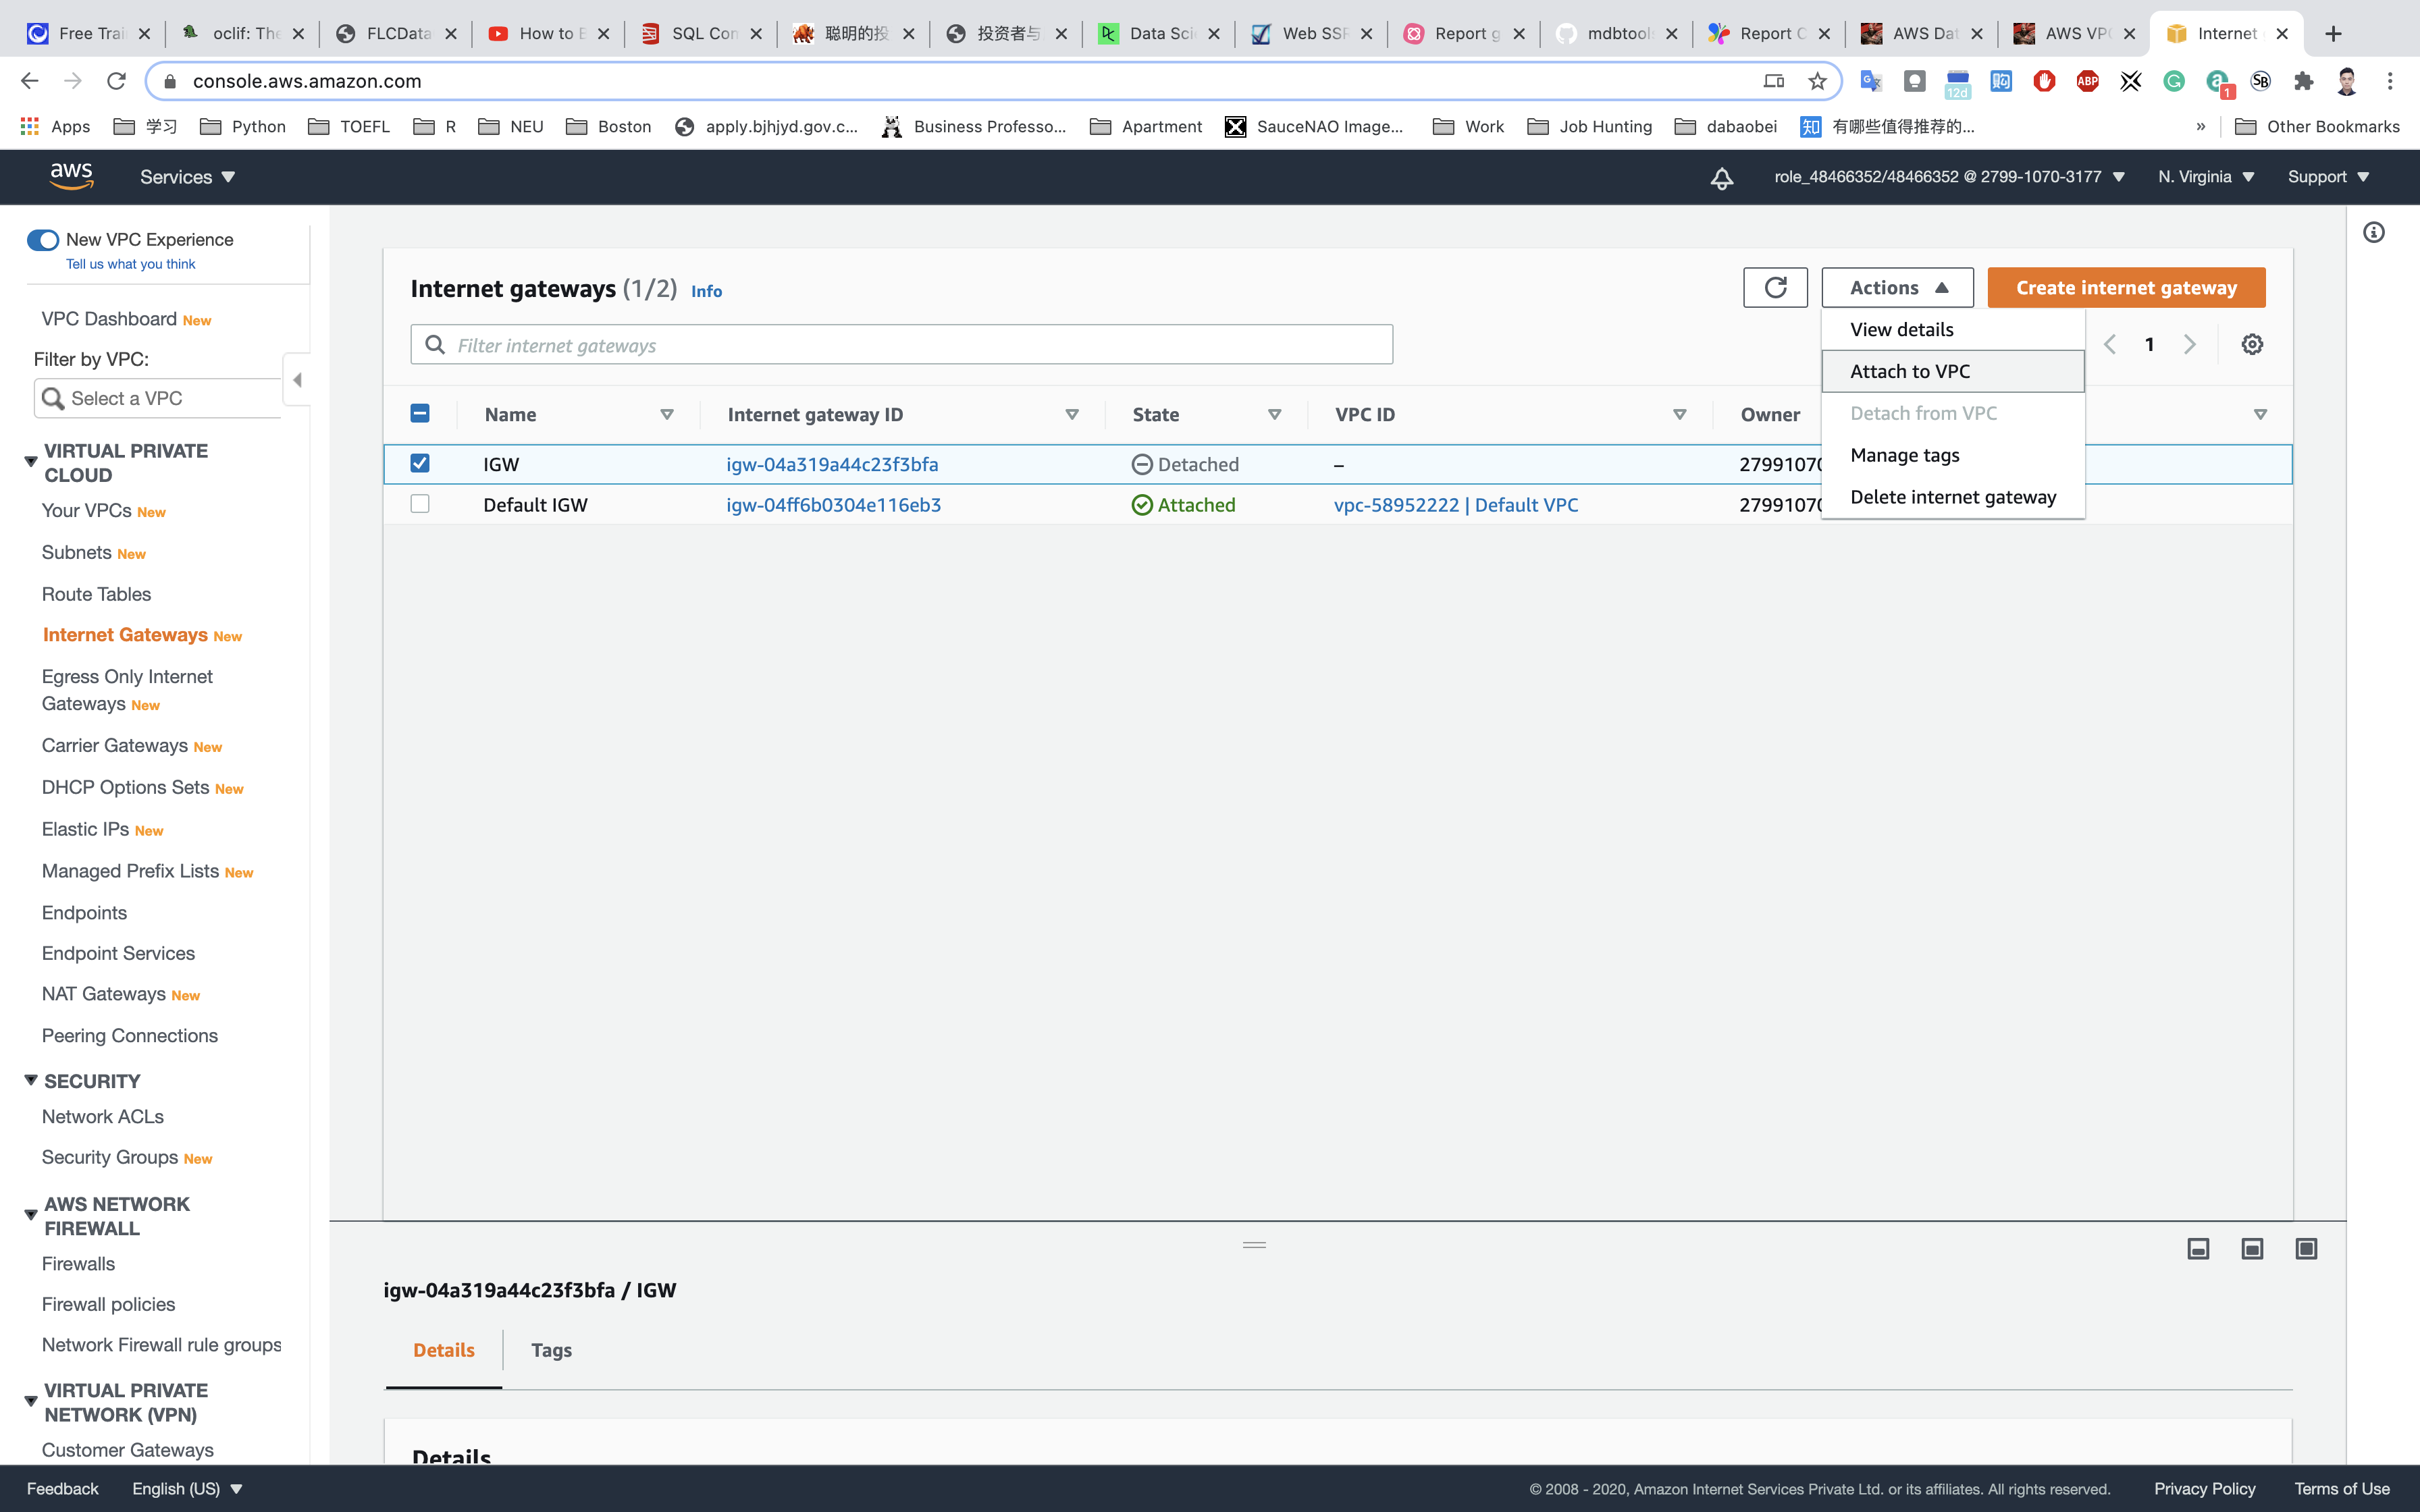This screenshot has width=2420, height=1512.
Task: Collapse the left navigation pane arrow
Action: (x=297, y=380)
